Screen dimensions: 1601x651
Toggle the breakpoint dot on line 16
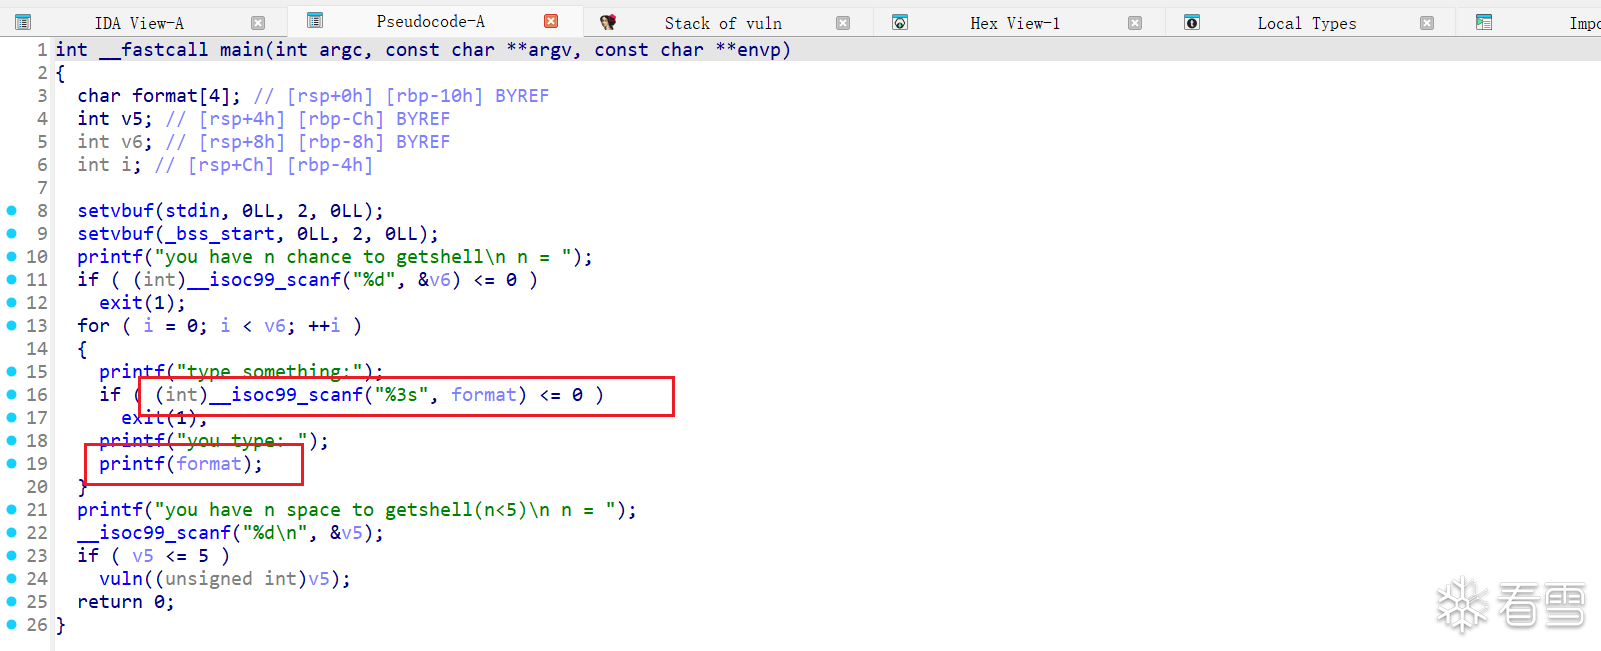coord(12,394)
